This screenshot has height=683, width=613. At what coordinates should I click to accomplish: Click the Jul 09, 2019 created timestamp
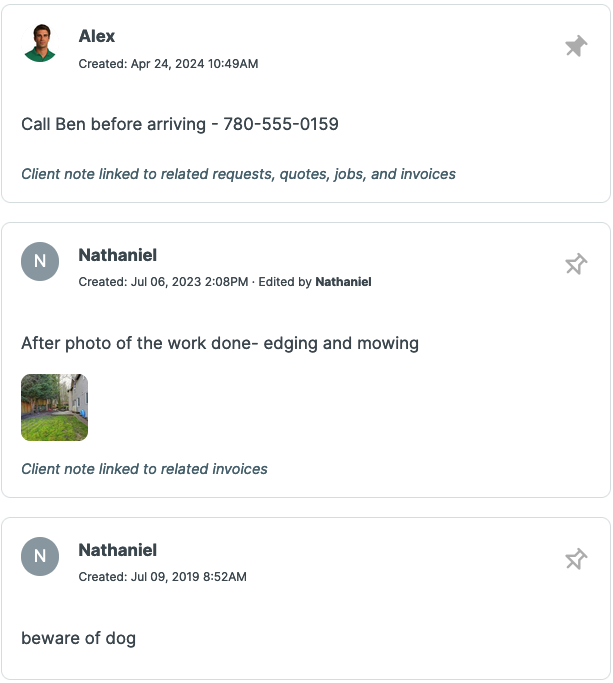[x=162, y=577]
